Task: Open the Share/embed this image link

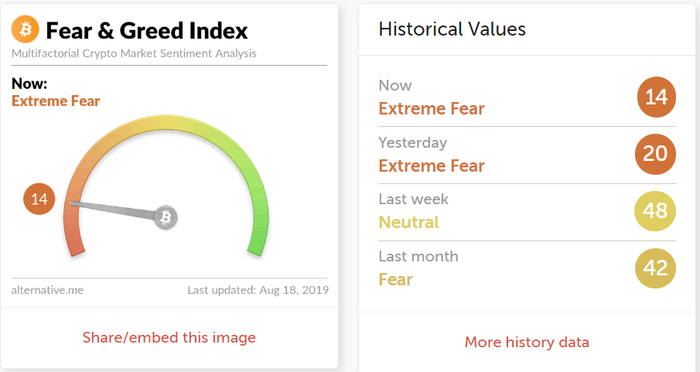Action: 169,338
